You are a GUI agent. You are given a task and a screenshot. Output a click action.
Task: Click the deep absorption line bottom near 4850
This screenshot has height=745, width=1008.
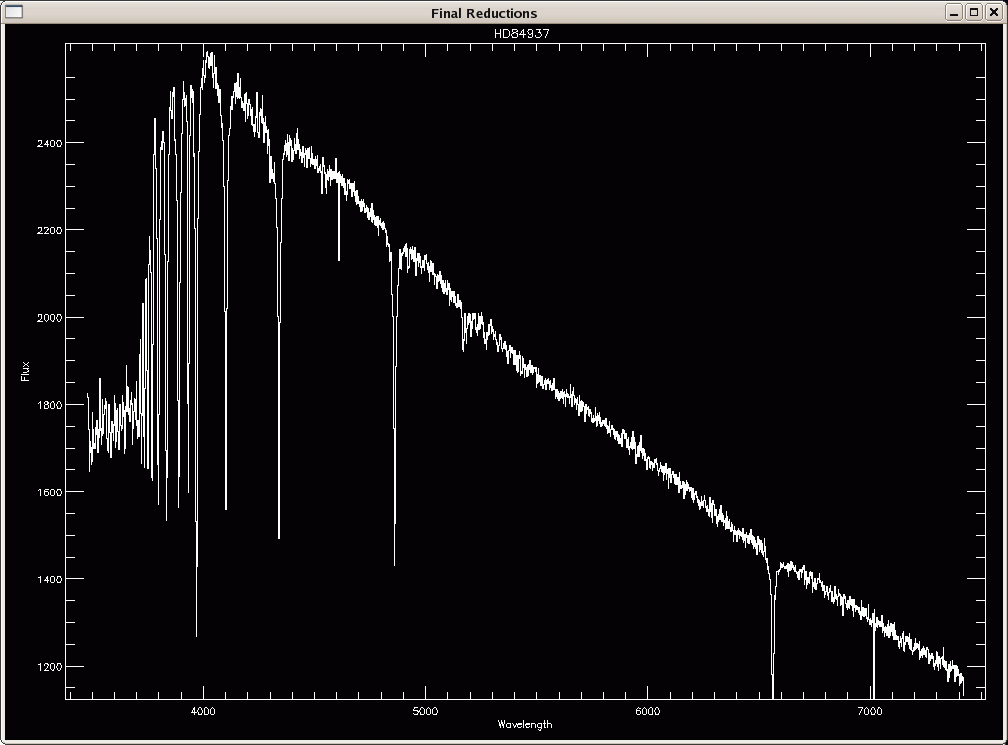394,562
